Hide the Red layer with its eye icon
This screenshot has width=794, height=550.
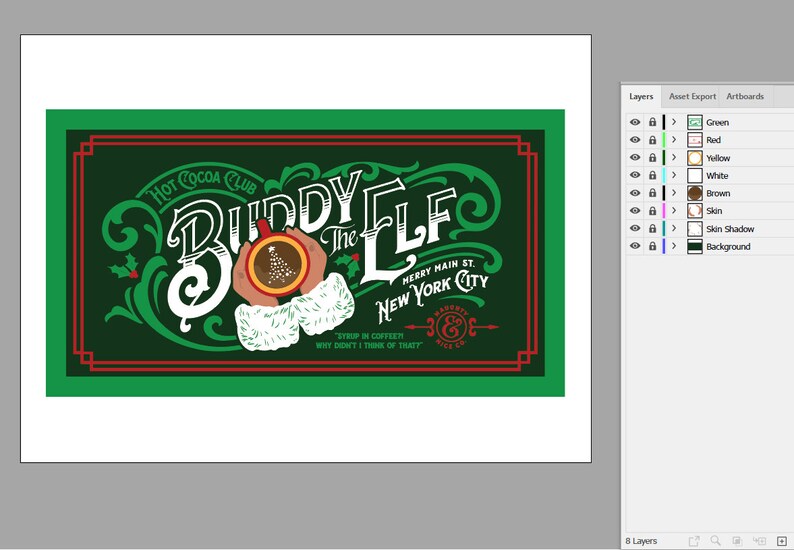click(635, 140)
